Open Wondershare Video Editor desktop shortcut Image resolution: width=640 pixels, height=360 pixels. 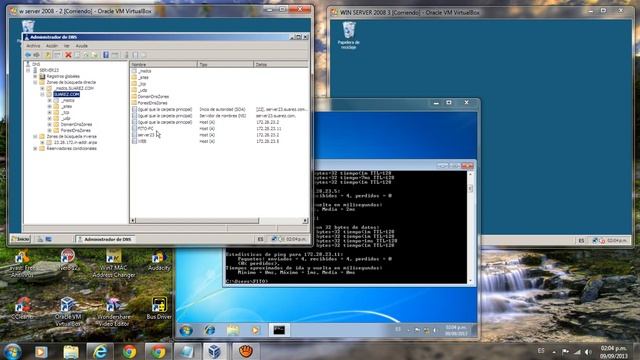(x=113, y=312)
